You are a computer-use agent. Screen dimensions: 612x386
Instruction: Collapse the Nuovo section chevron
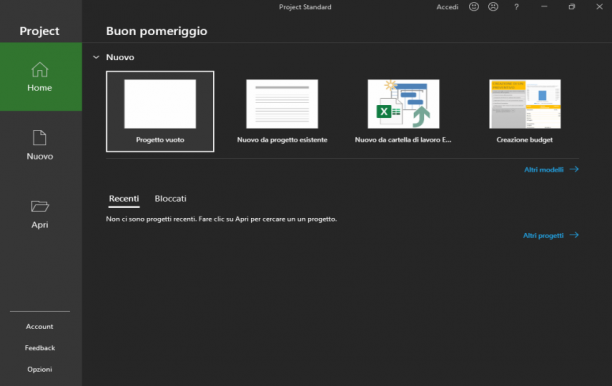coord(96,57)
